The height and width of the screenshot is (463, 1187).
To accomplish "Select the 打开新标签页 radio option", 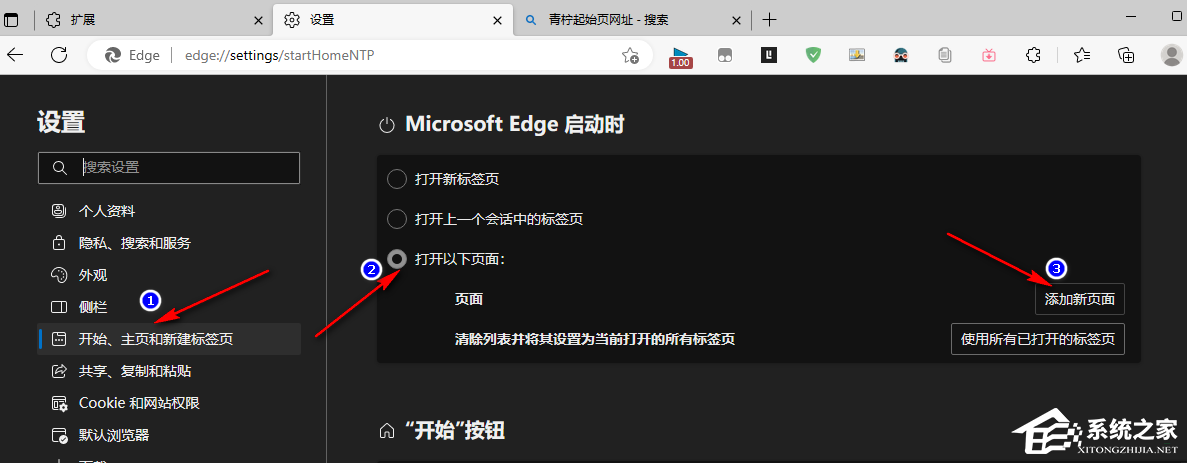I will coord(397,179).
